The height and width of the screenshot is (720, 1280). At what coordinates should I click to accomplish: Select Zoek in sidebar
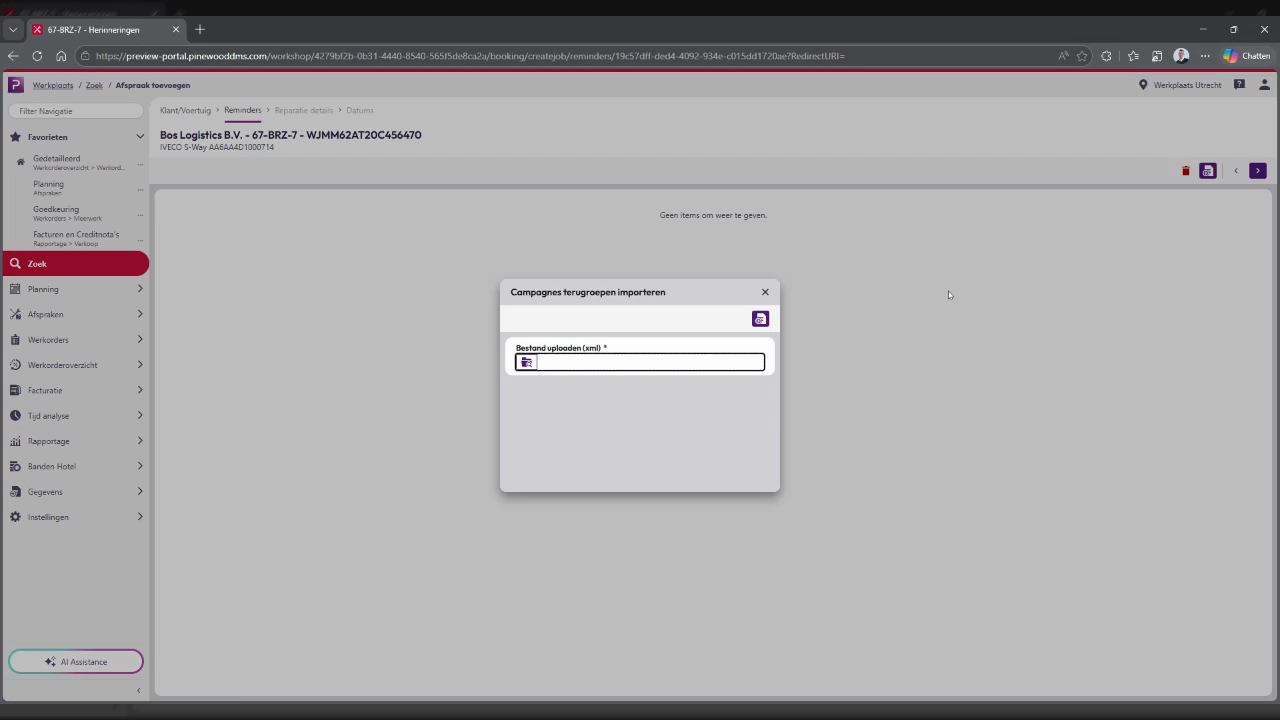[76, 264]
